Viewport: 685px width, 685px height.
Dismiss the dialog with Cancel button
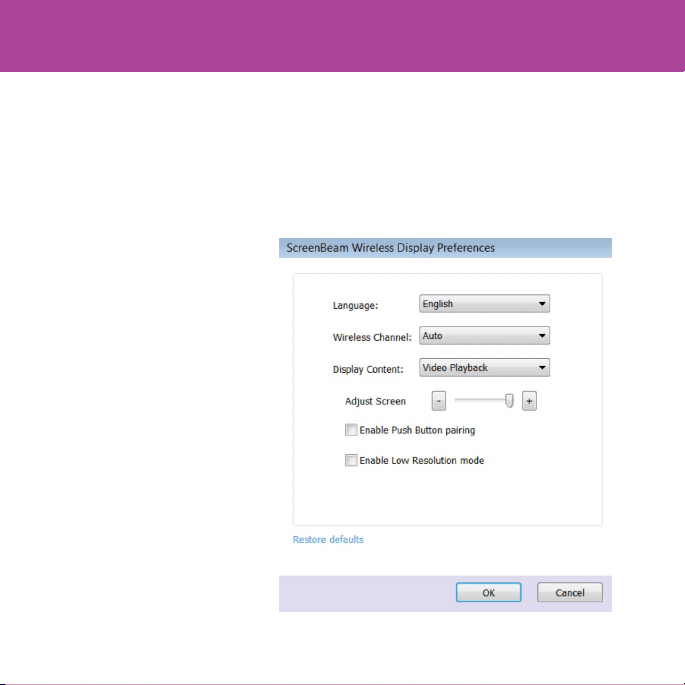(x=570, y=592)
